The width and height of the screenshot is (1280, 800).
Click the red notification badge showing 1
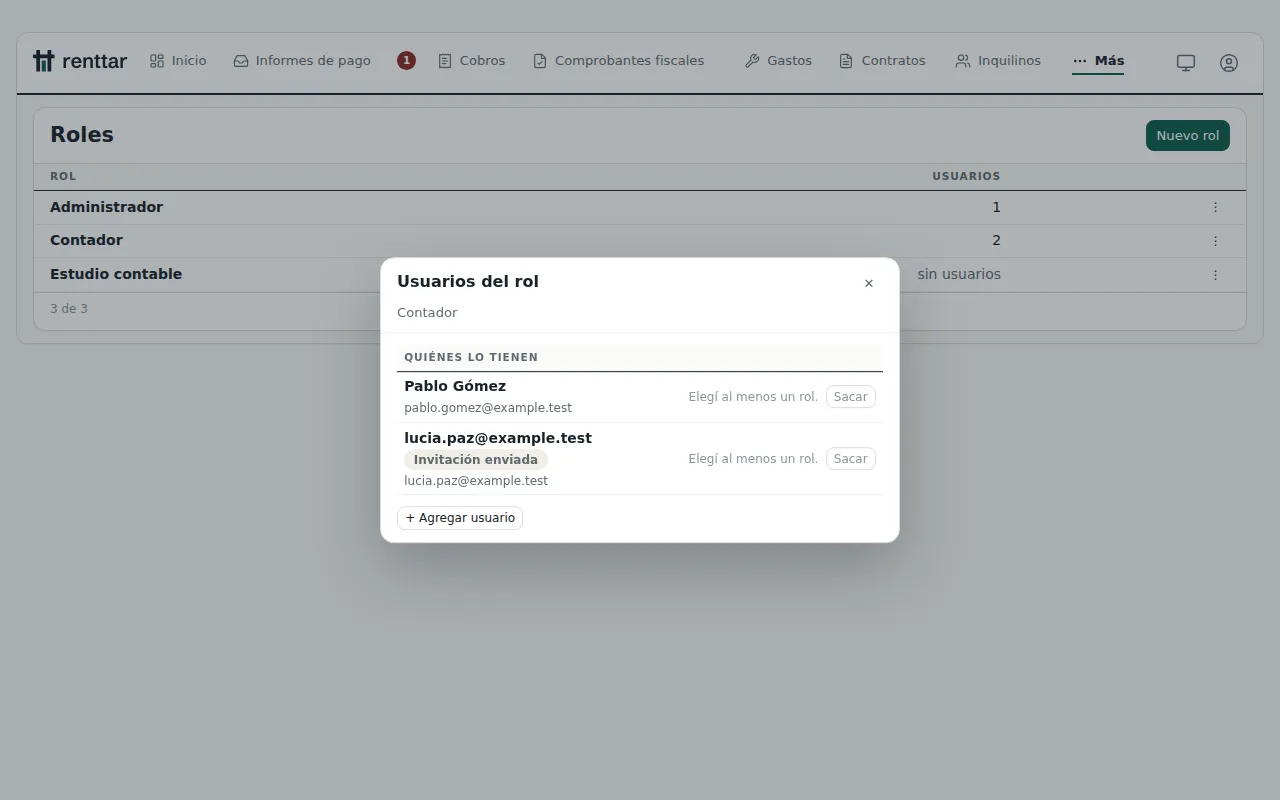(x=406, y=61)
